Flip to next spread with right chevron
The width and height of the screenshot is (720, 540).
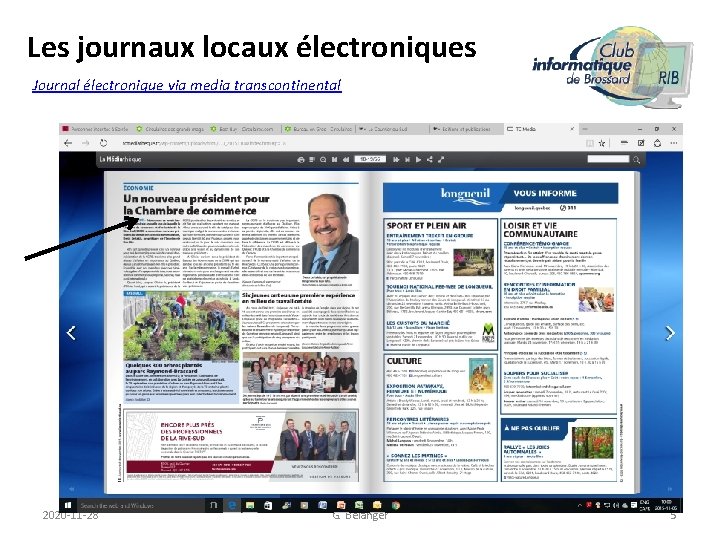pos(670,332)
